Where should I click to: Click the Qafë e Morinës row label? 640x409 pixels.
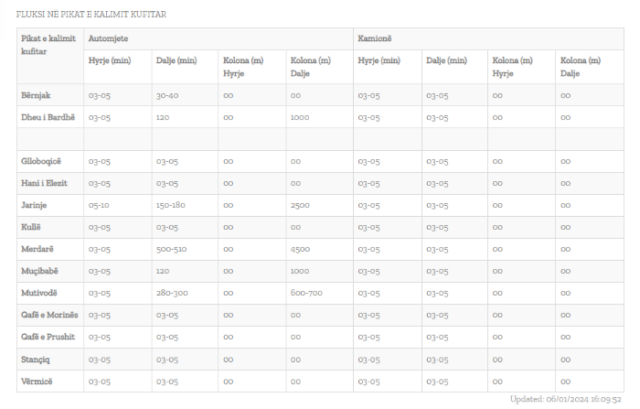[x=48, y=315]
